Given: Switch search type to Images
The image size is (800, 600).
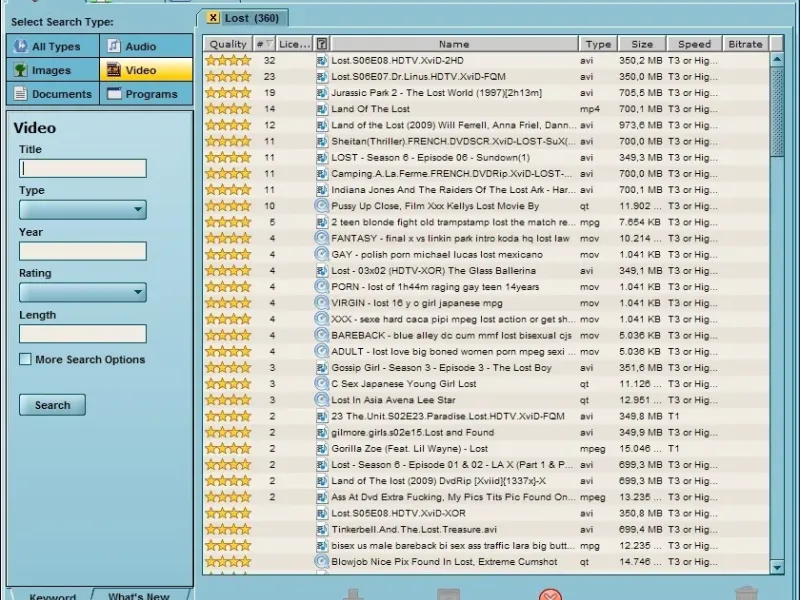Looking at the screenshot, I should point(52,70).
